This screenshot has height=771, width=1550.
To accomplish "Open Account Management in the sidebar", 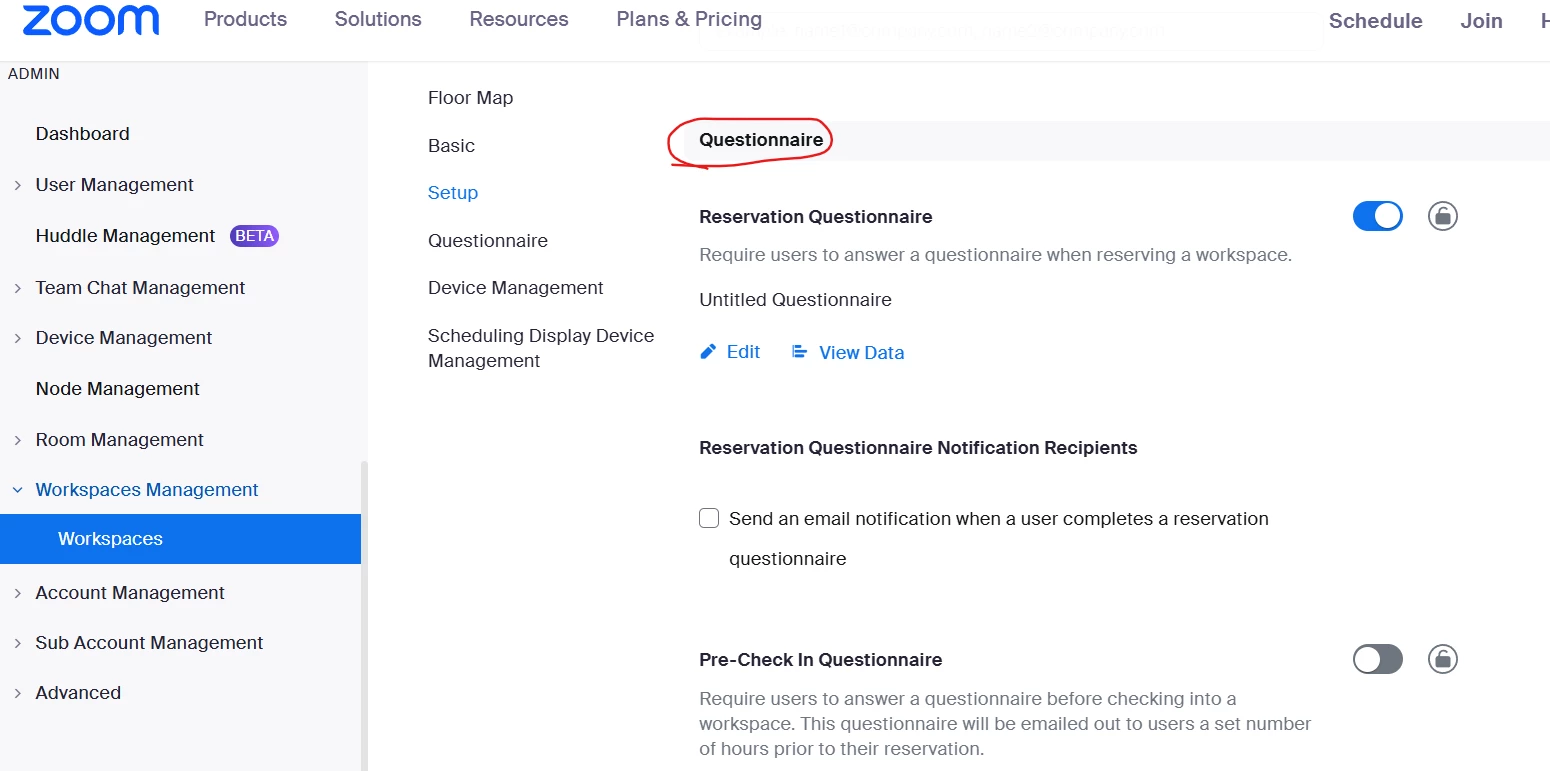I will pyautogui.click(x=130, y=593).
